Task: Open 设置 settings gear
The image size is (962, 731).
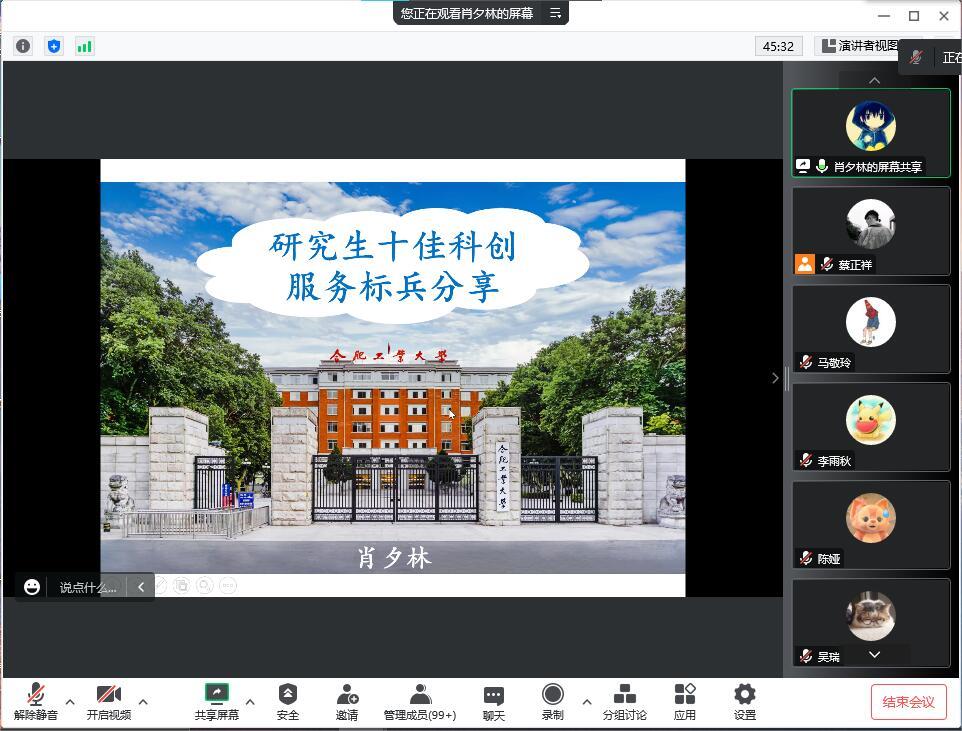Action: pos(745,702)
